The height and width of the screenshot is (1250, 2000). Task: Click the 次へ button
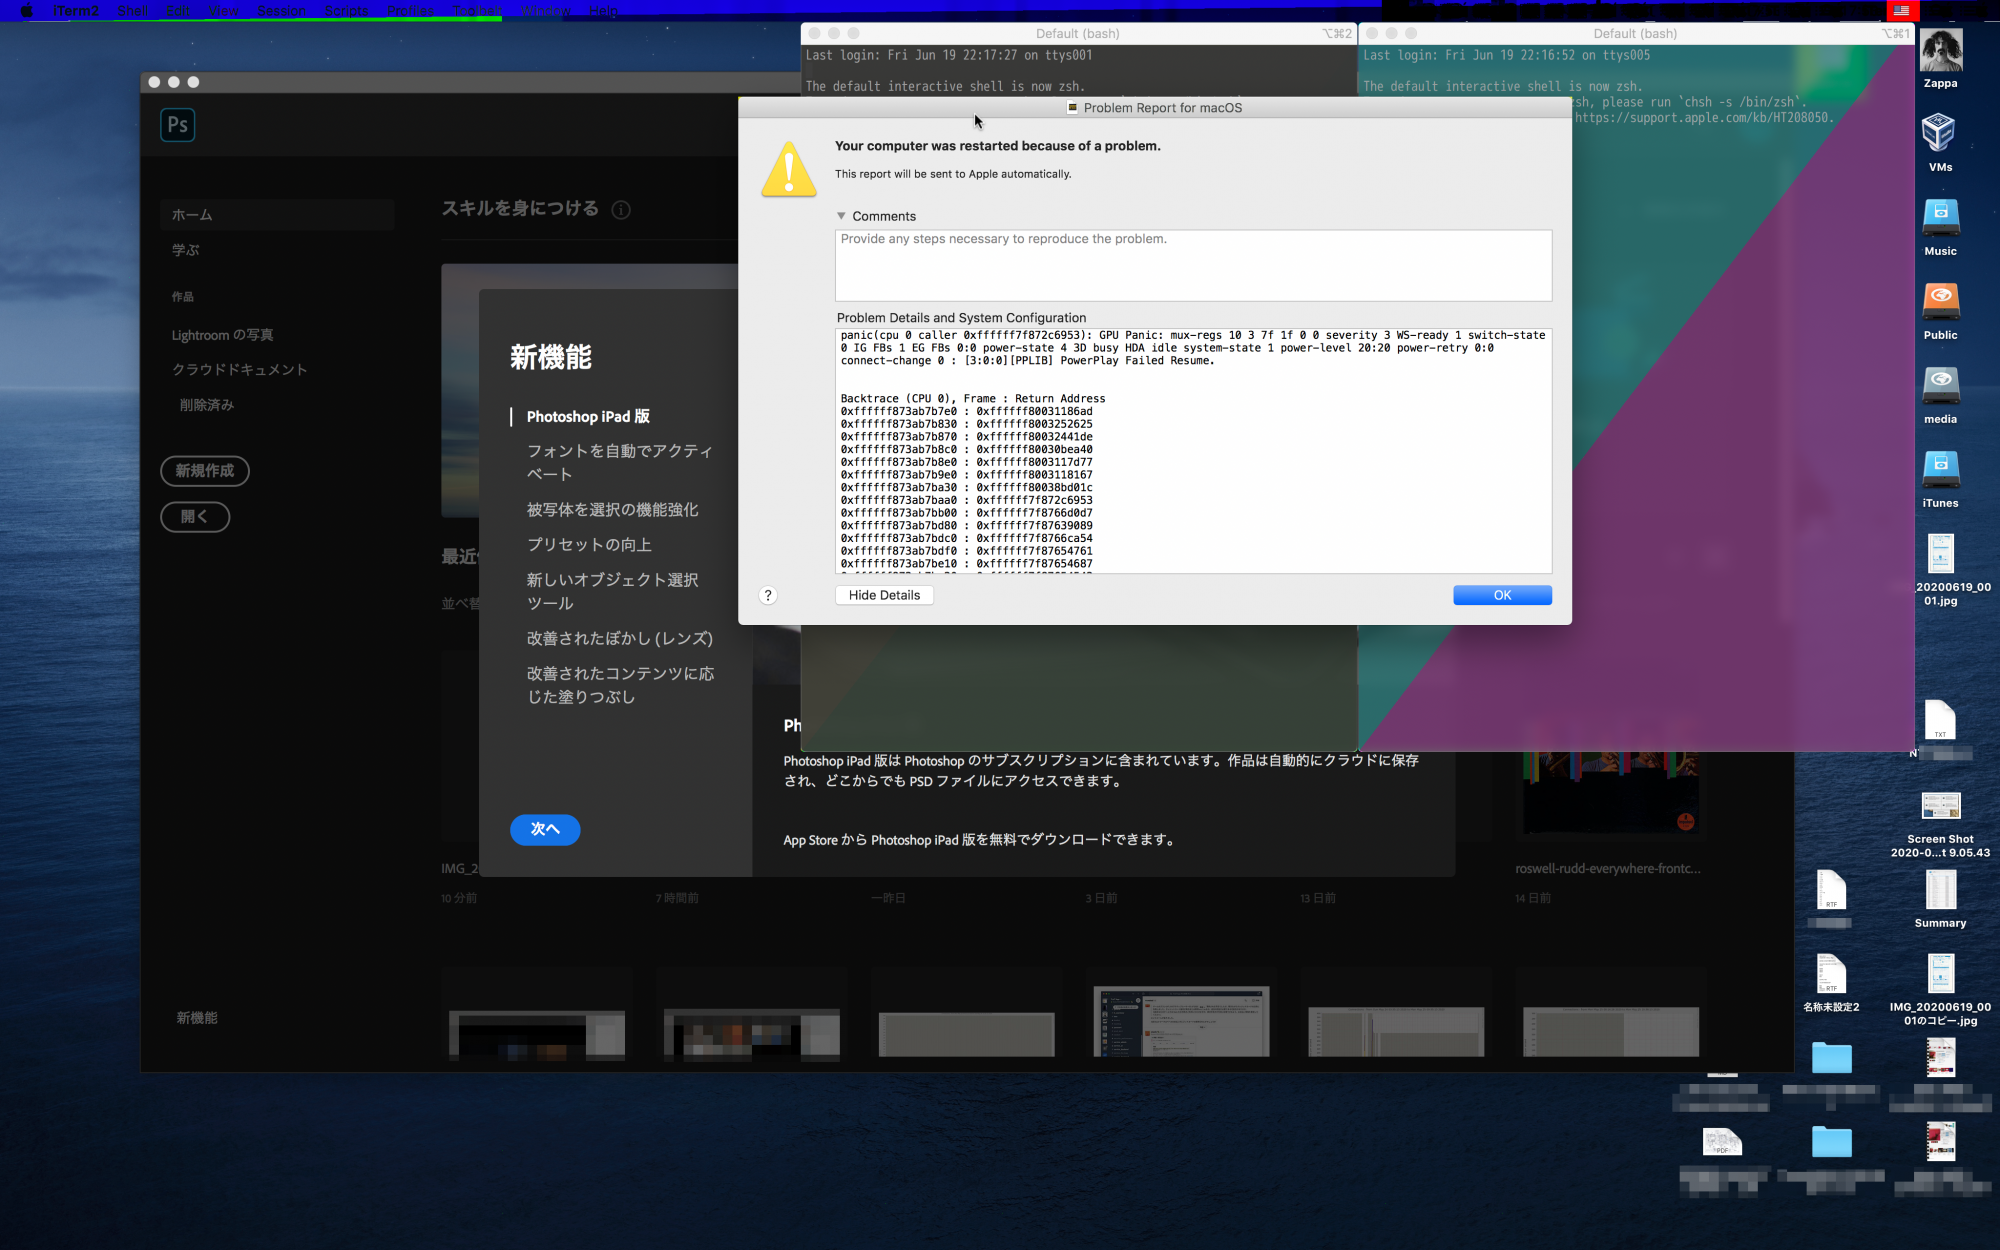545,829
